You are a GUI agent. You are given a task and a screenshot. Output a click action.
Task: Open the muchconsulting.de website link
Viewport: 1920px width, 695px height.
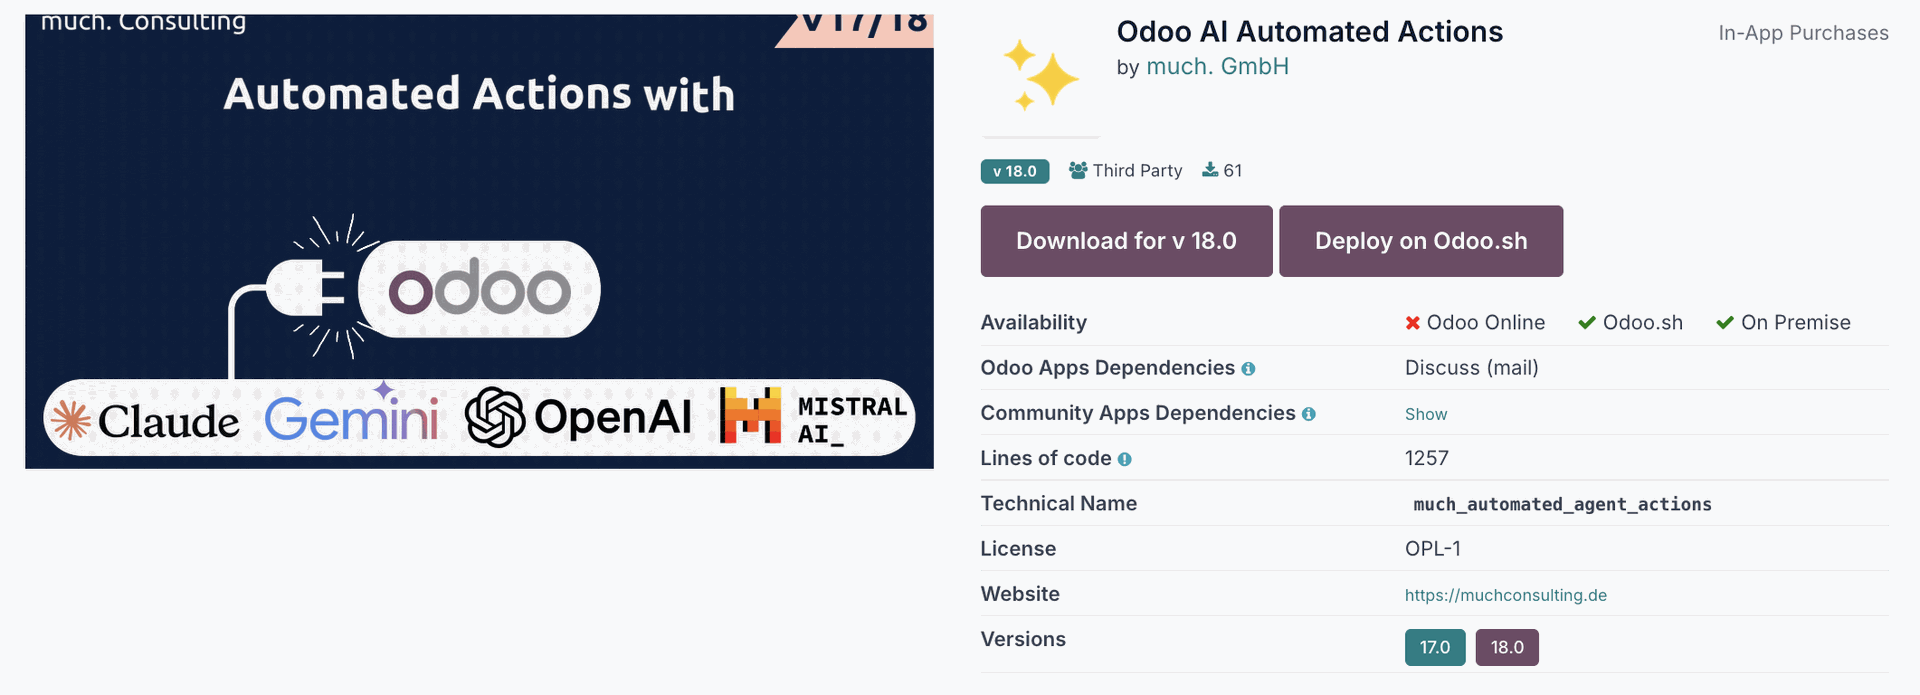[1505, 595]
